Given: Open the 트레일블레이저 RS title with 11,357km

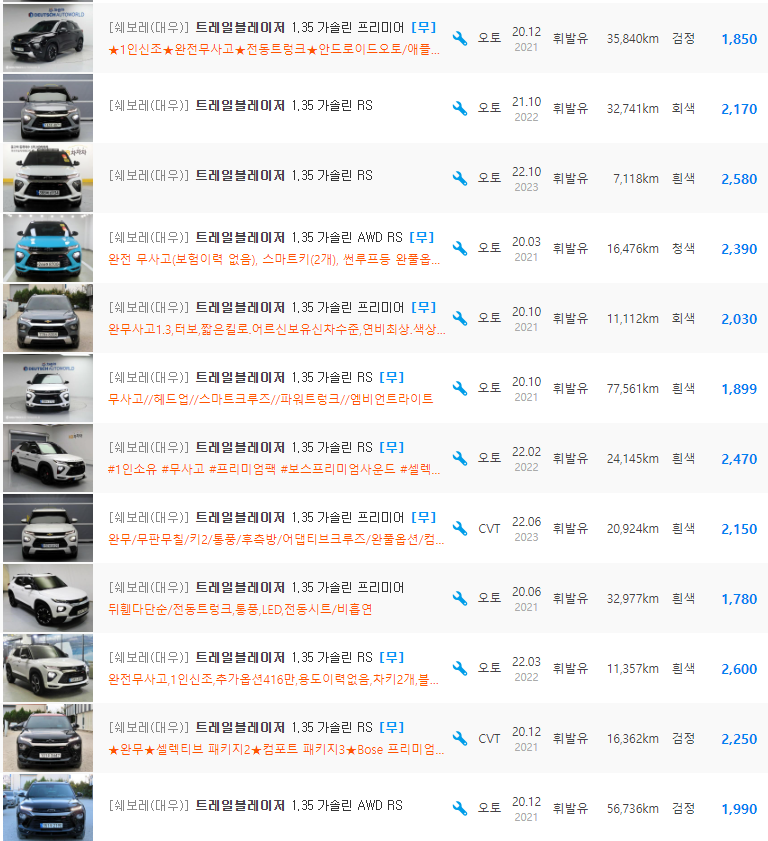Looking at the screenshot, I should (x=241, y=657).
